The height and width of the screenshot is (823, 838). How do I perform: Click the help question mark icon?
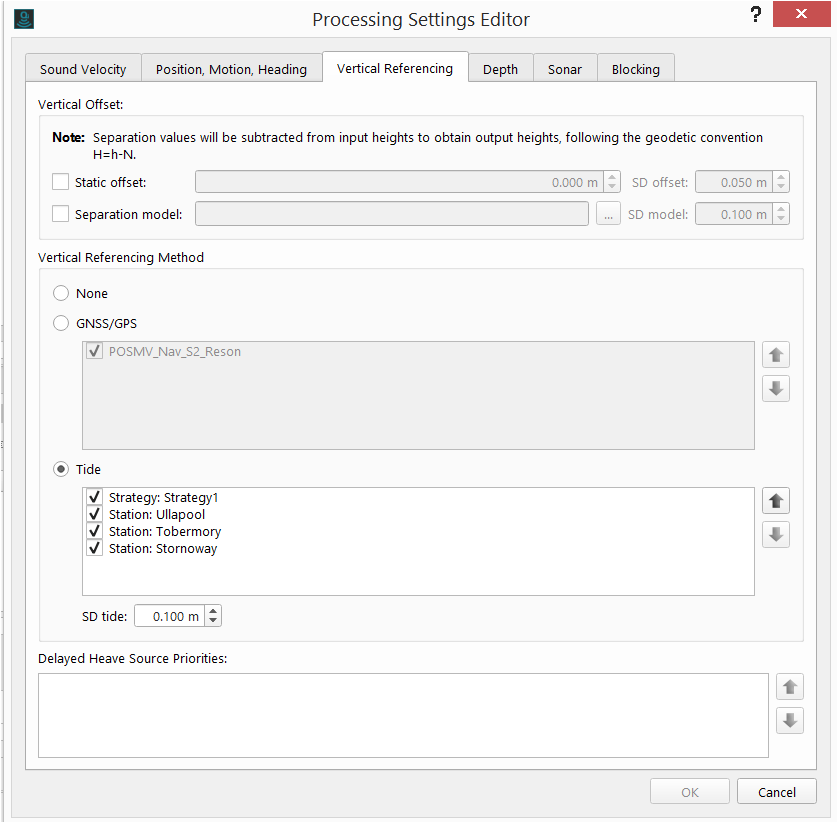point(755,14)
